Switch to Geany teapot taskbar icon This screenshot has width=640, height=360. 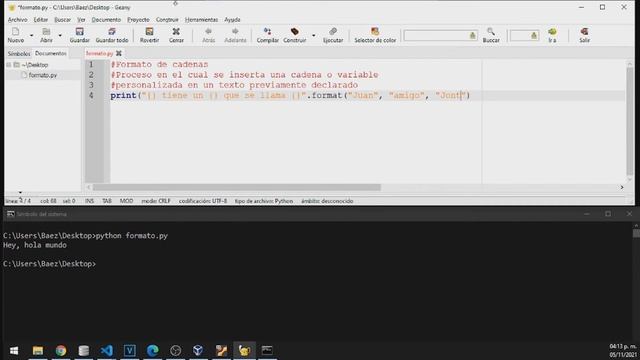[244, 351]
